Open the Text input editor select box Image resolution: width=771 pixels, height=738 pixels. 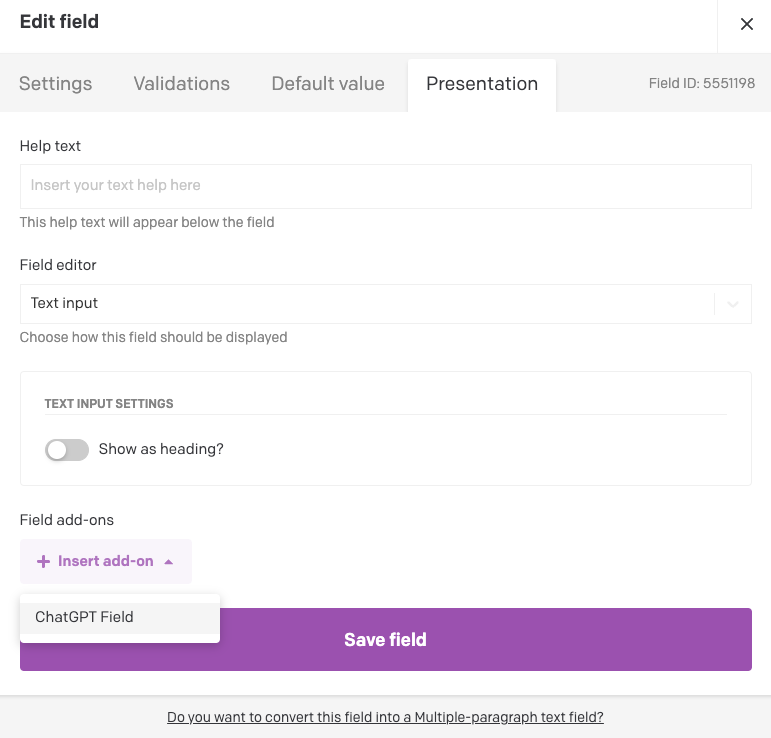[366, 304]
